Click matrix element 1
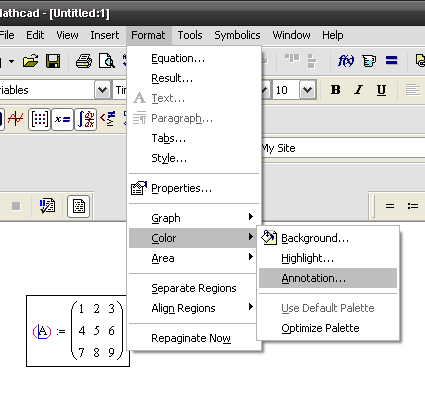The height and width of the screenshot is (393, 425). (x=82, y=309)
